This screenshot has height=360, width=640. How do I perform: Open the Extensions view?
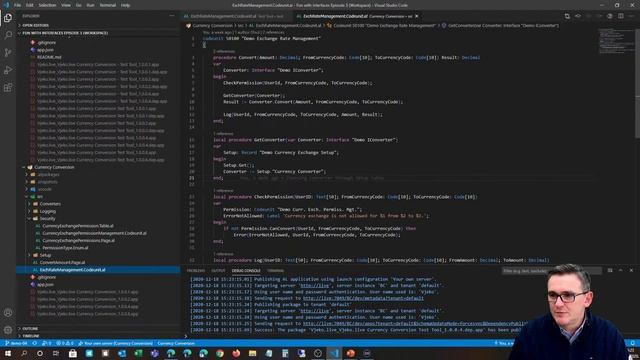(8, 88)
